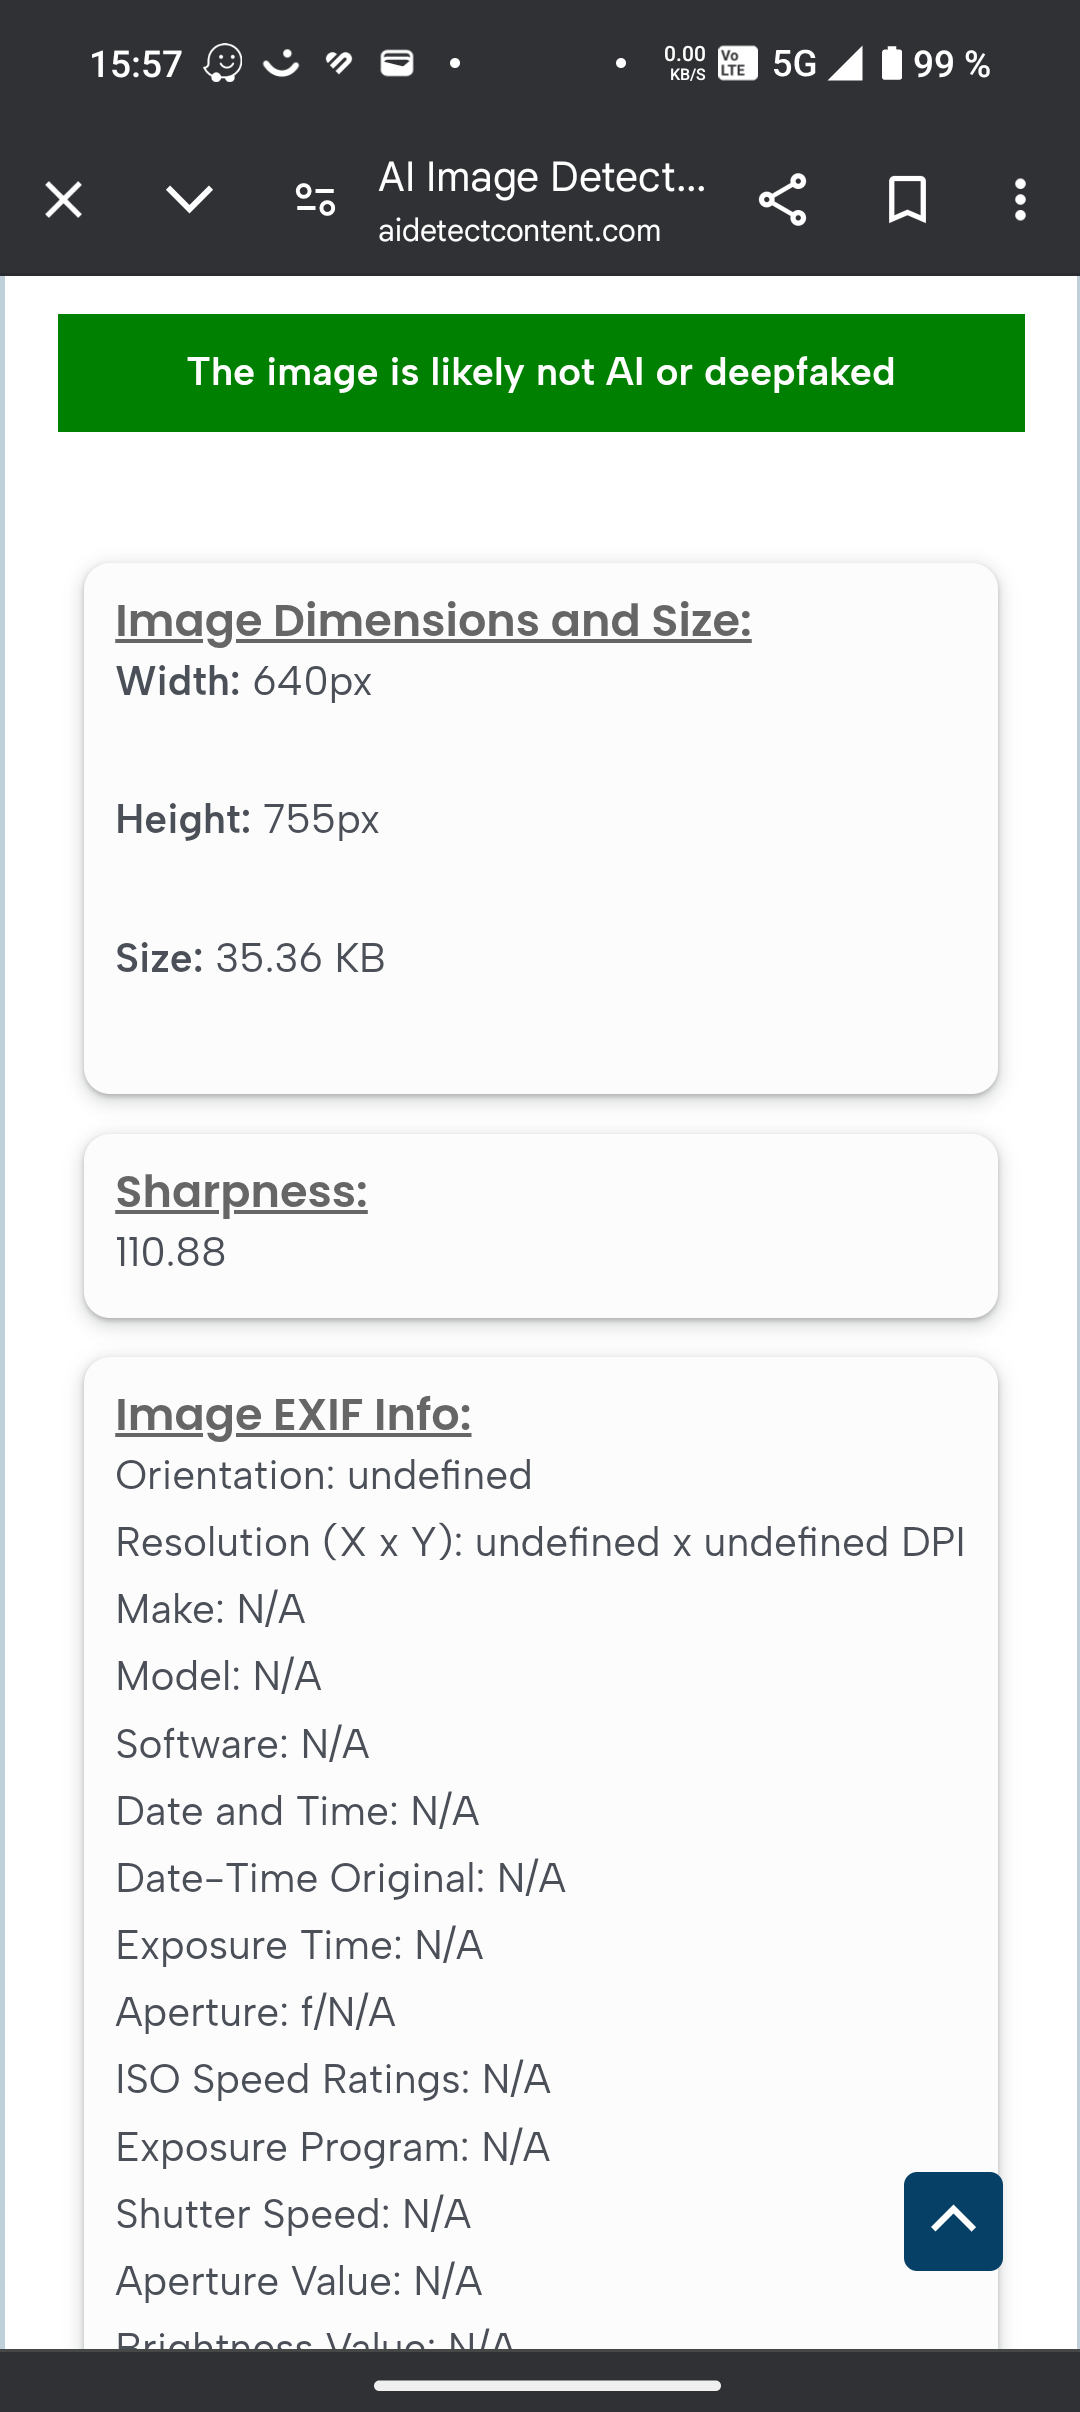Tap the green not-AI result banner

click(x=541, y=373)
